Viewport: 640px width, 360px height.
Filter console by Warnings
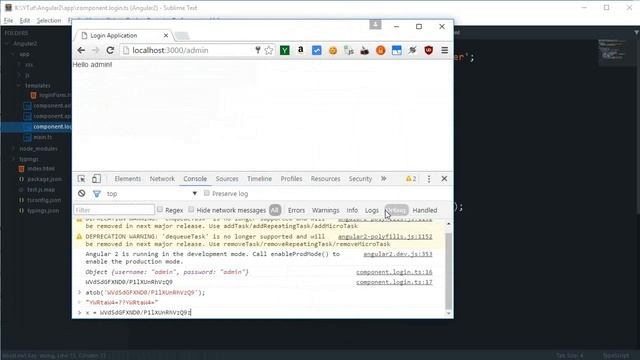pyautogui.click(x=325, y=210)
